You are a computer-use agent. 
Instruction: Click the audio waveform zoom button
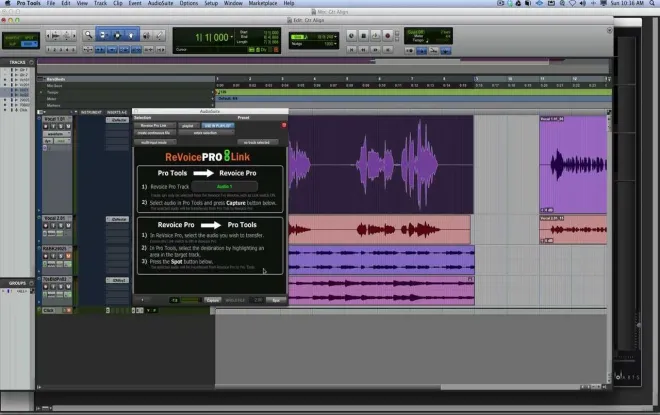pyautogui.click(x=56, y=36)
